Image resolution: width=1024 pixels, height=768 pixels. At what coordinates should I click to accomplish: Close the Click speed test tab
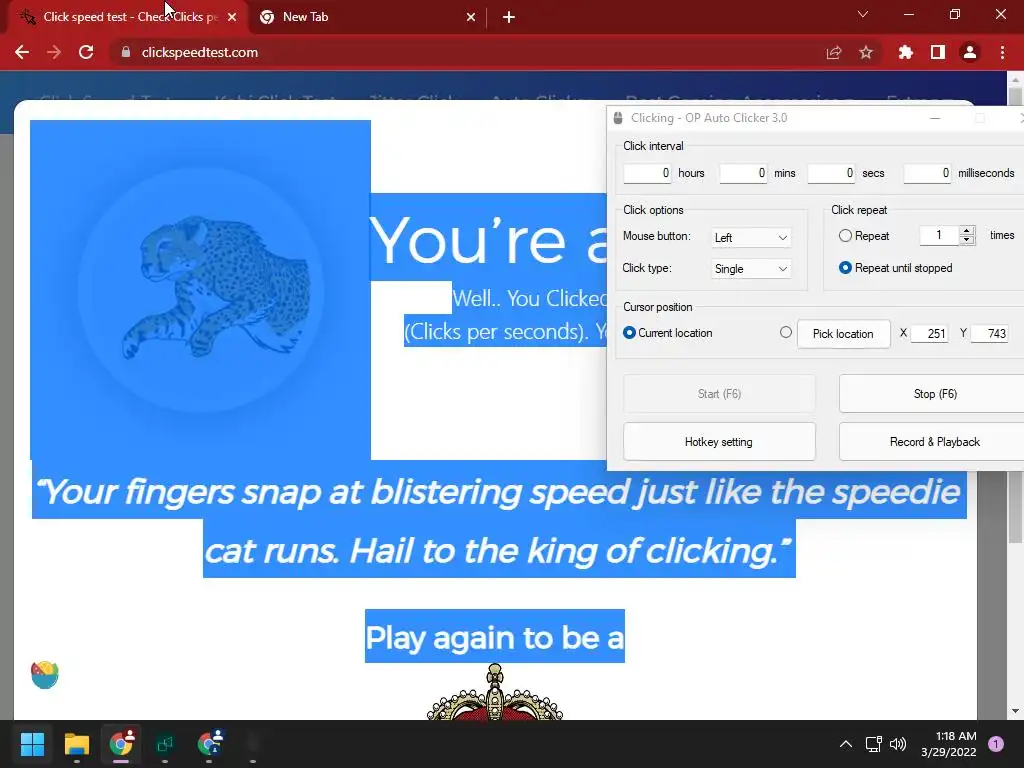232,17
